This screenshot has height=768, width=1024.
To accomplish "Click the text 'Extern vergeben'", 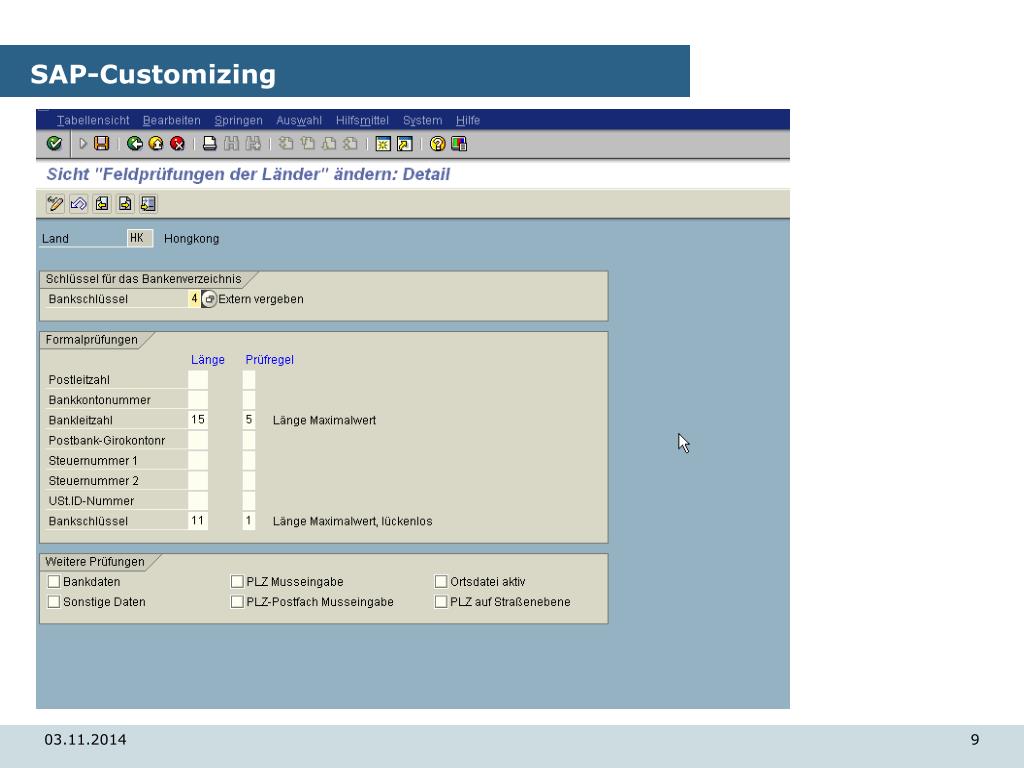I will 261,299.
